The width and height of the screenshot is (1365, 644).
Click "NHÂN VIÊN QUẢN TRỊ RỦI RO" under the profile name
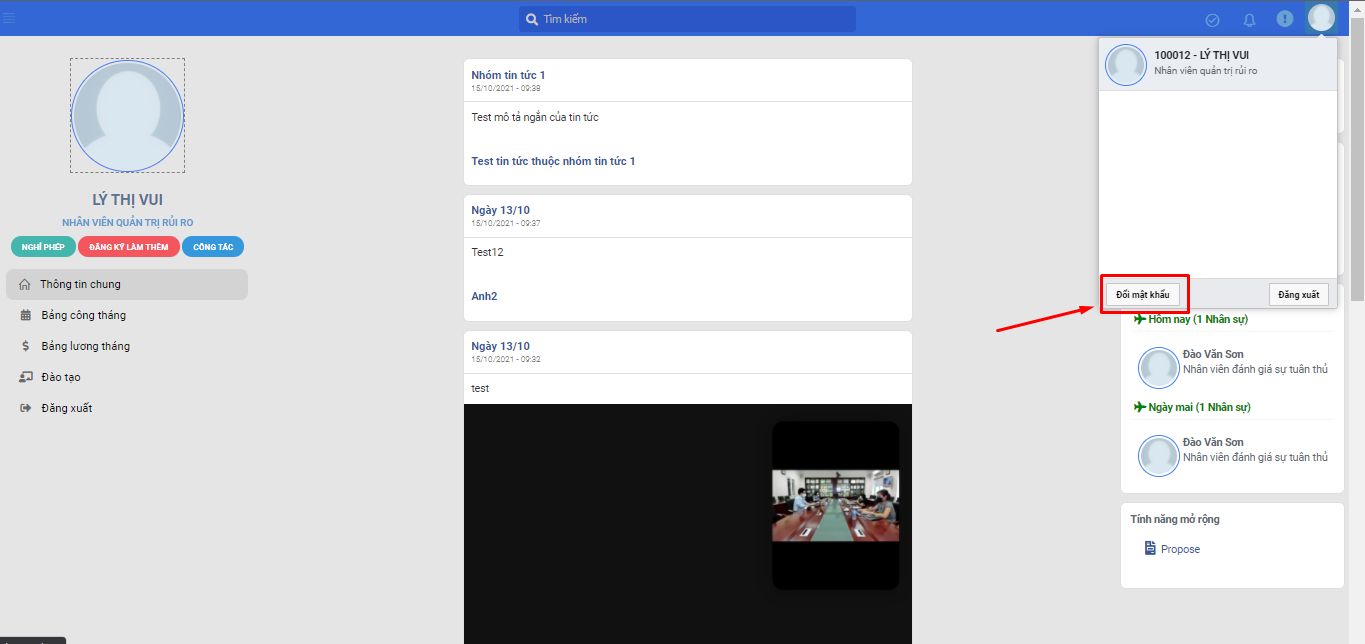coord(127,222)
